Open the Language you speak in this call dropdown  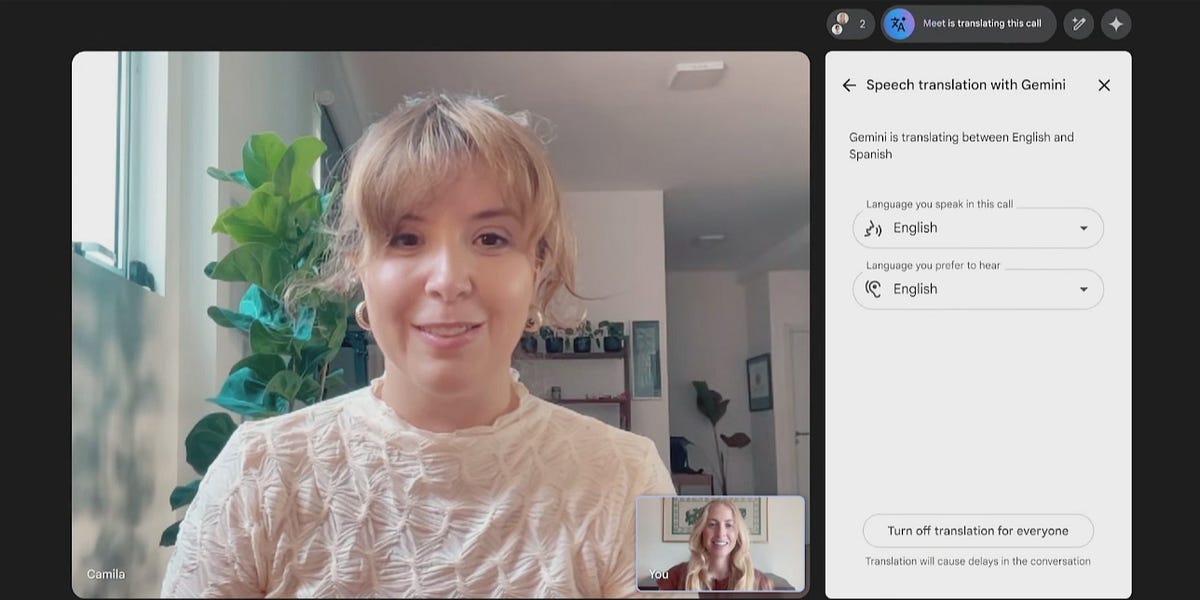978,228
